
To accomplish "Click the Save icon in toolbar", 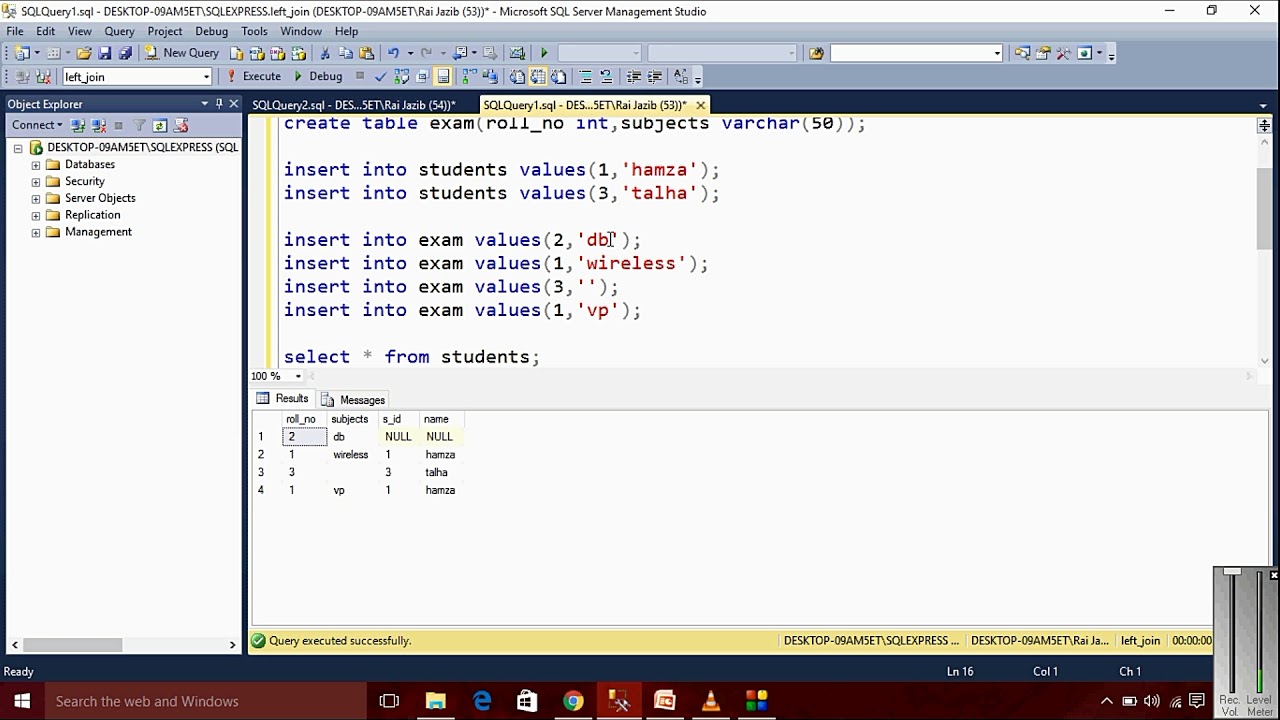I will (x=105, y=53).
